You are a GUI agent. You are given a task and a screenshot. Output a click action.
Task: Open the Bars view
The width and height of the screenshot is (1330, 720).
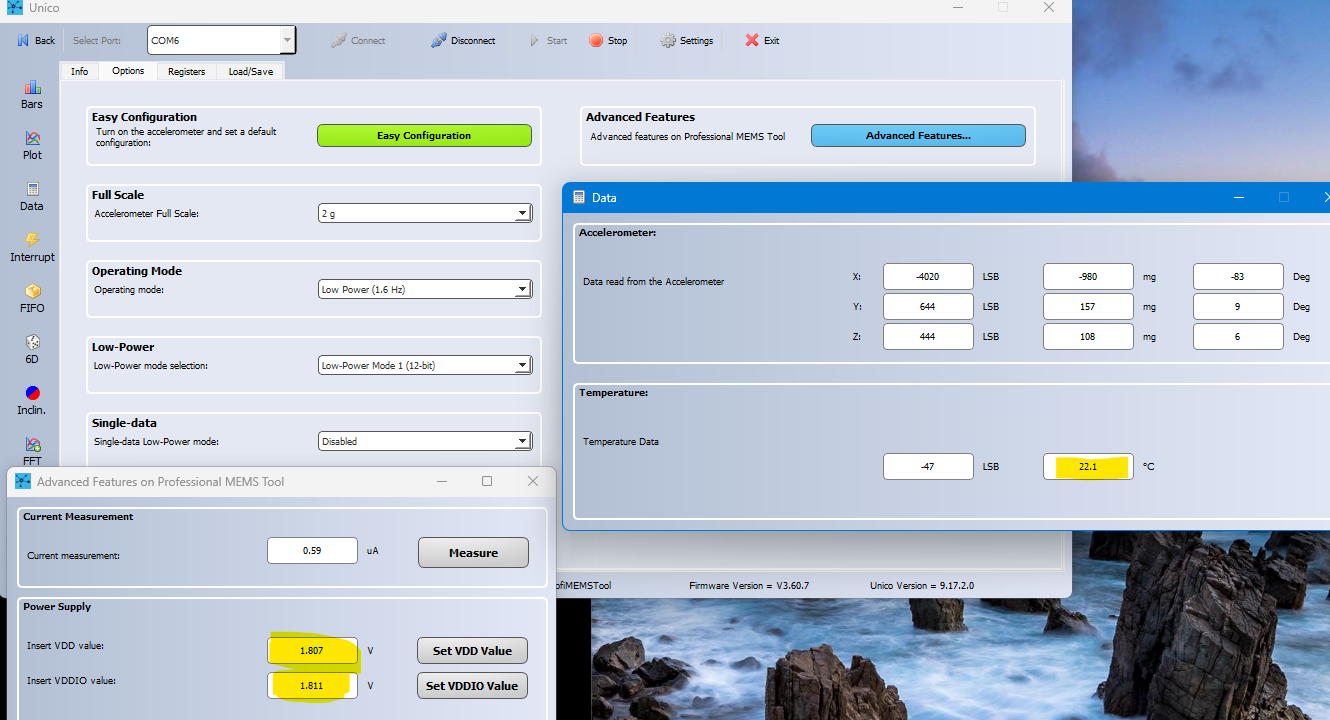[31, 95]
